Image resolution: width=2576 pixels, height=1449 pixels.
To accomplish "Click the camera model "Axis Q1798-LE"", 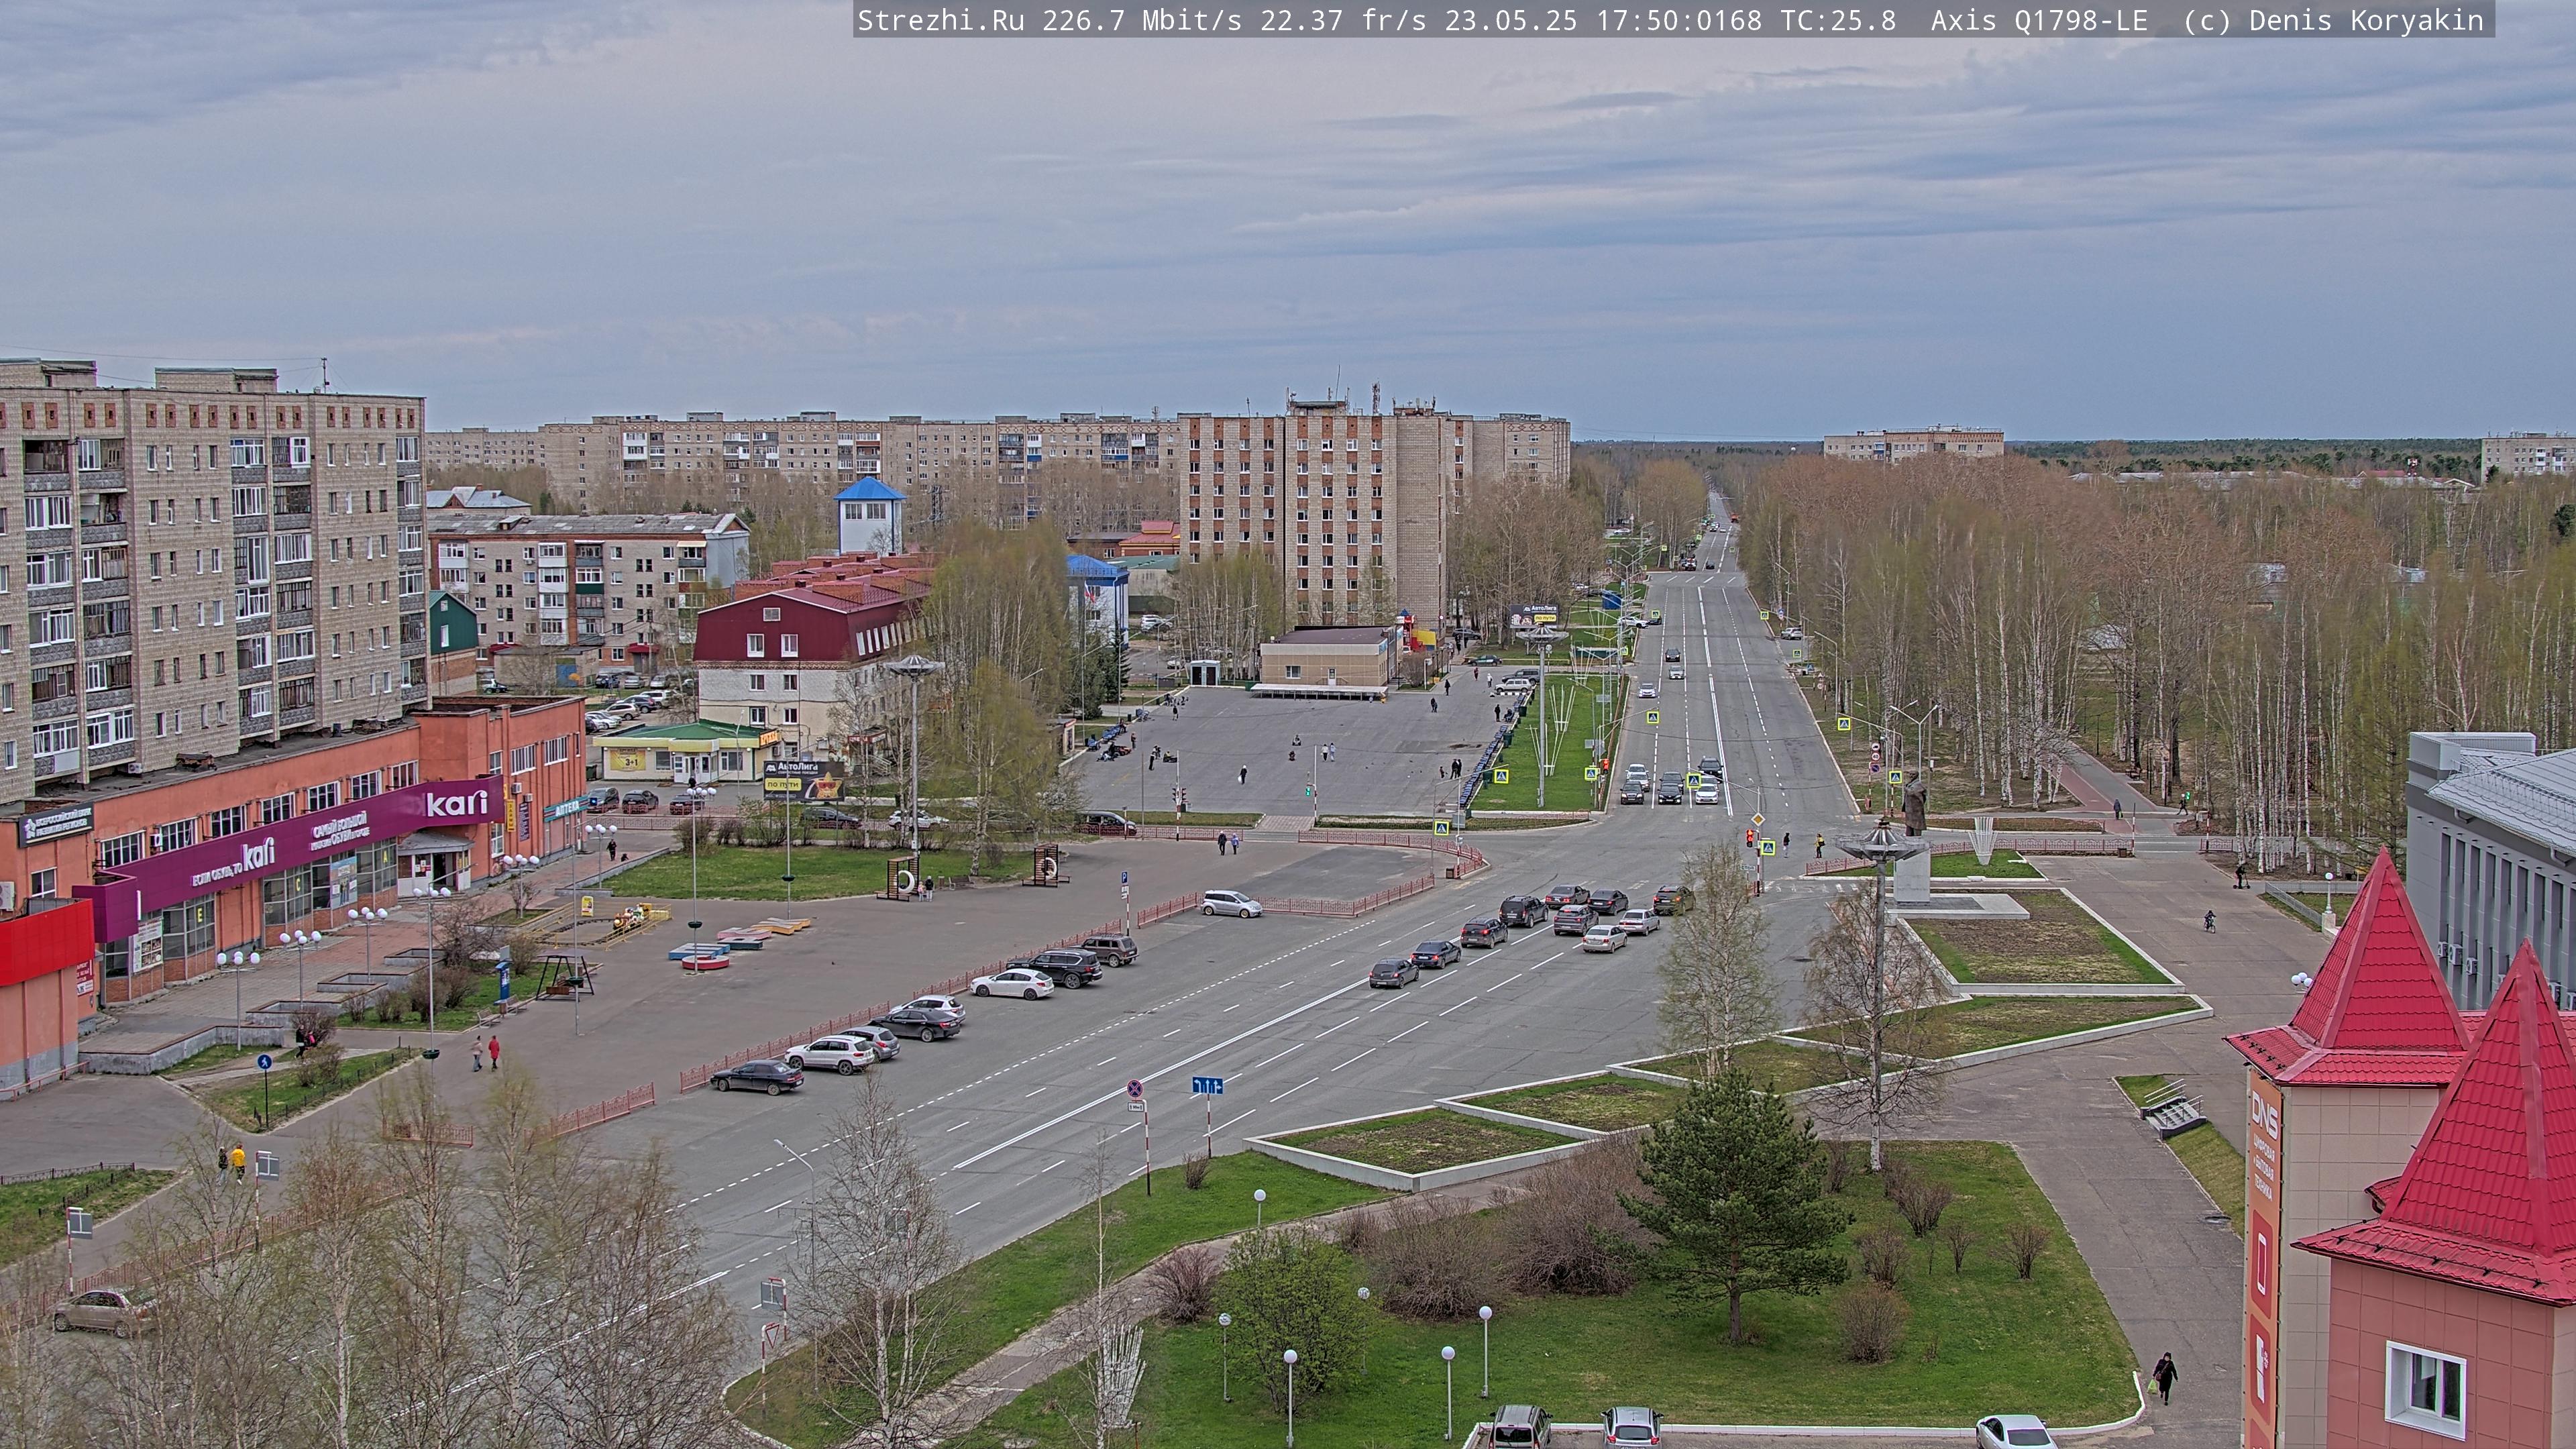I will (2039, 20).
